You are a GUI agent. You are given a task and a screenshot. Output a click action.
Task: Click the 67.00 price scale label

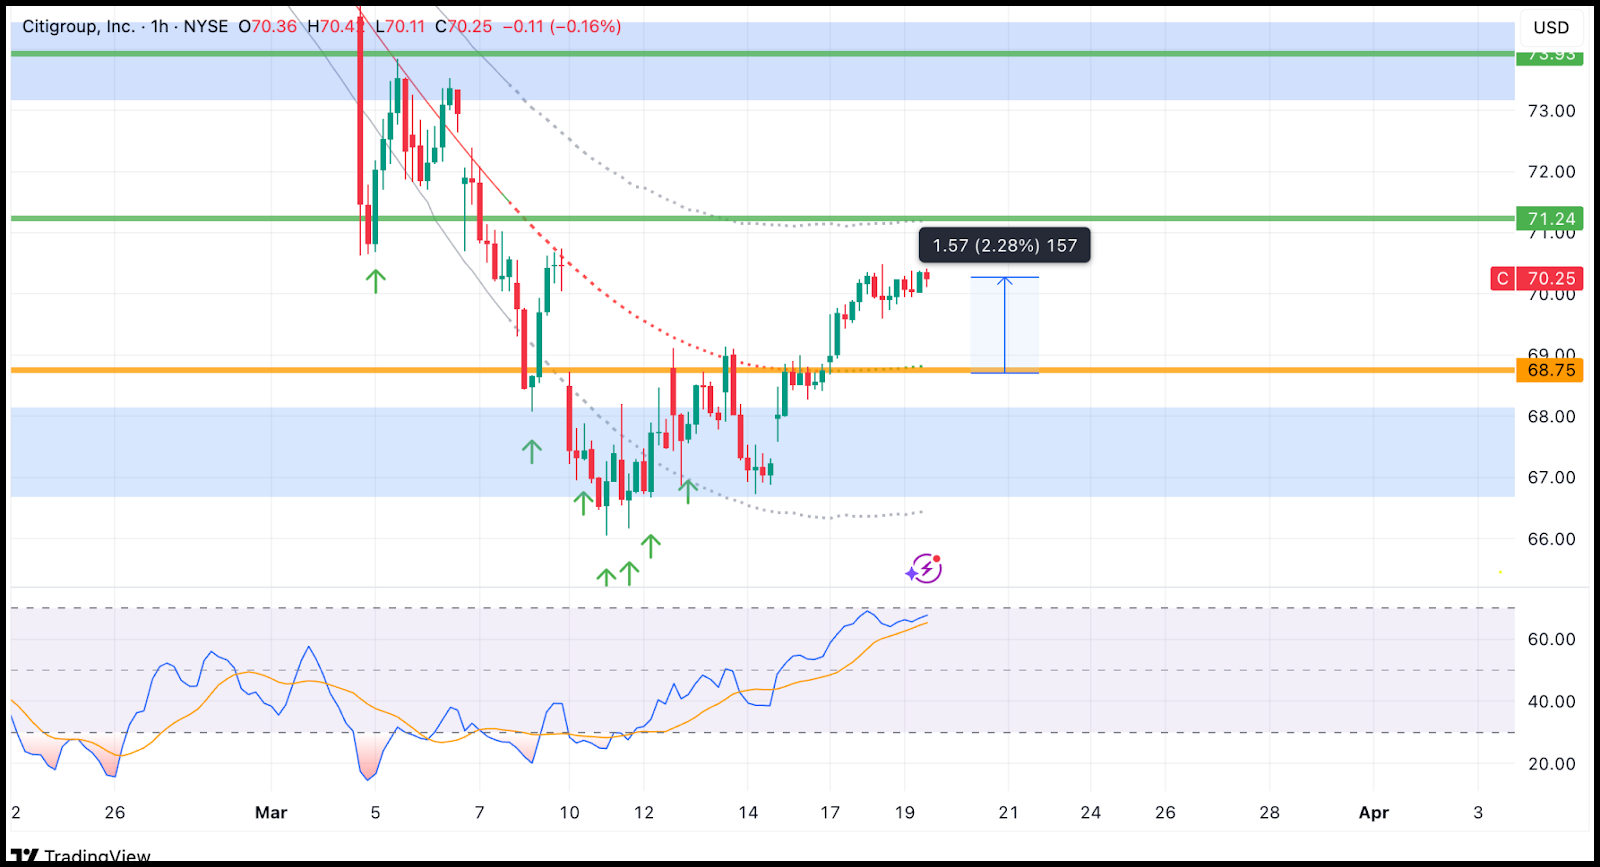tap(1551, 477)
